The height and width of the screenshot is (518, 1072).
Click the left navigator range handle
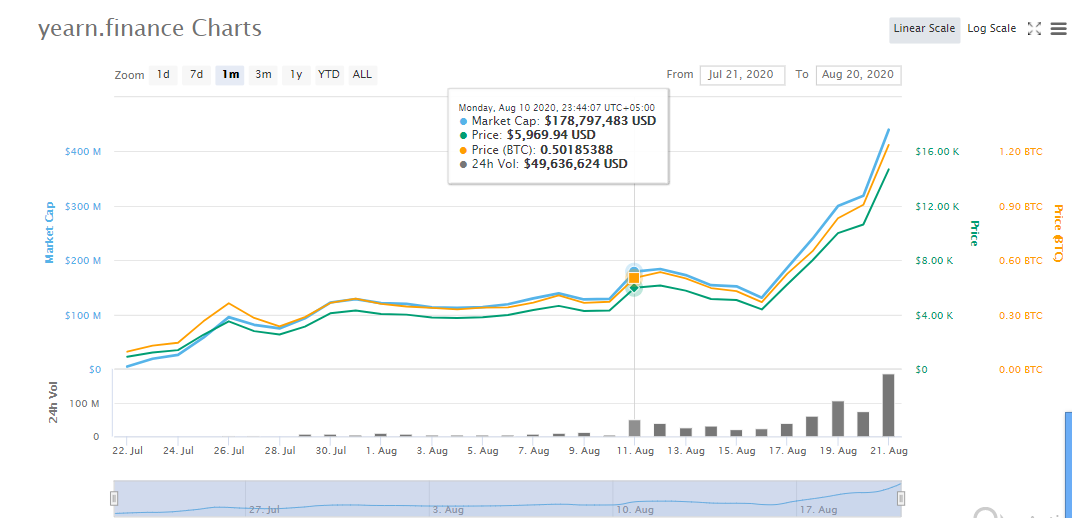tap(115, 498)
